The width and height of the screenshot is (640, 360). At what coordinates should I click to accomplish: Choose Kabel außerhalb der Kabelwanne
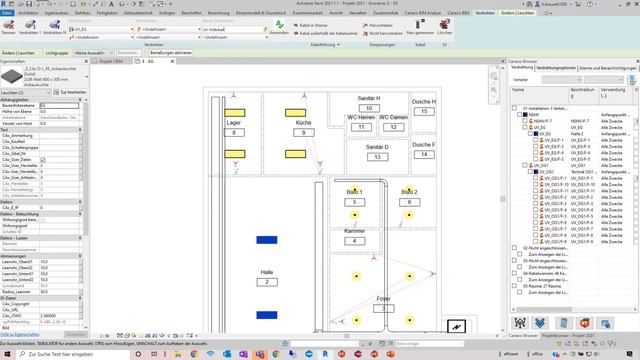tap(325, 33)
